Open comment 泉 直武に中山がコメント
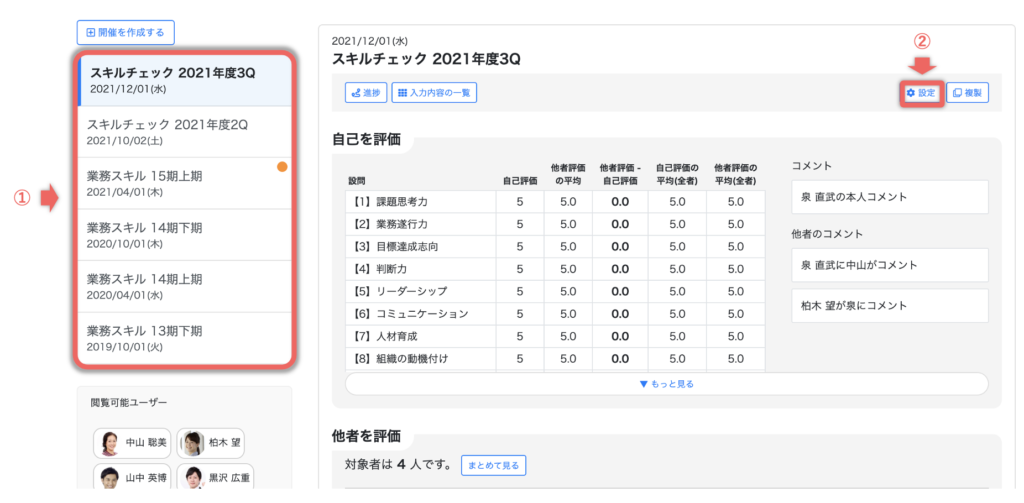 click(x=887, y=265)
